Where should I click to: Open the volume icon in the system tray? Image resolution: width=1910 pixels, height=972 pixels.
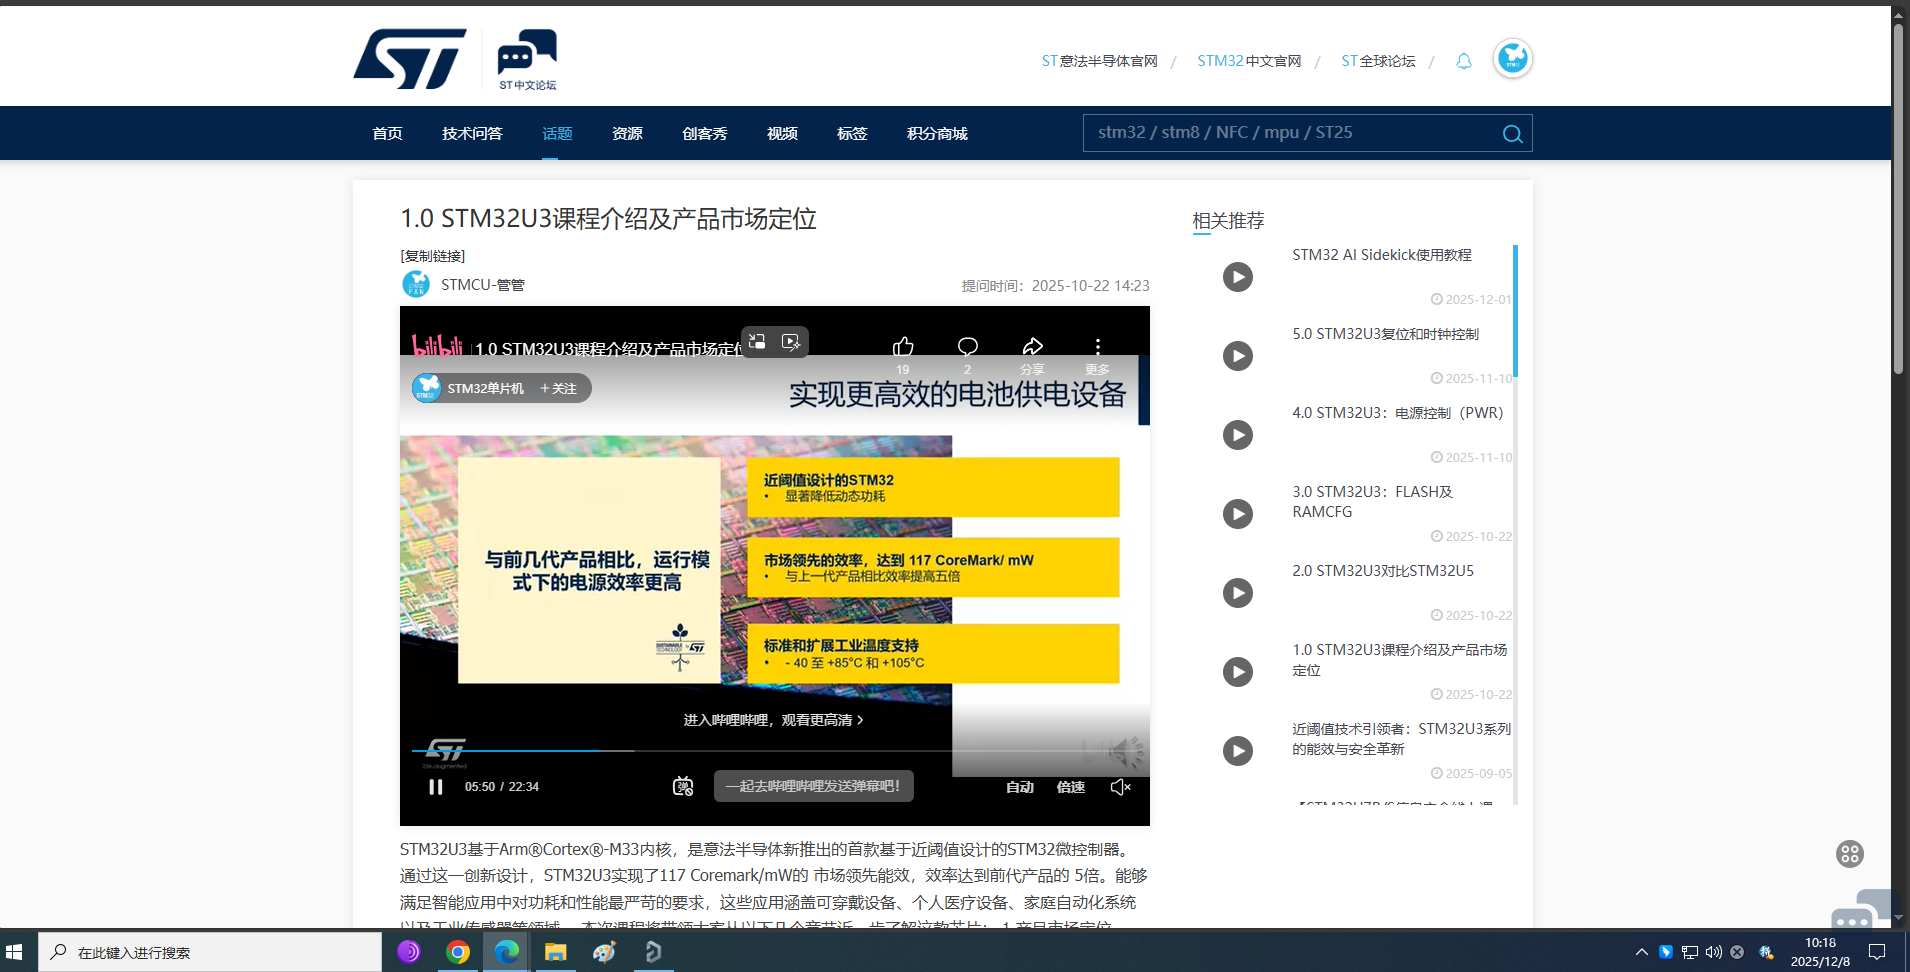point(1714,952)
